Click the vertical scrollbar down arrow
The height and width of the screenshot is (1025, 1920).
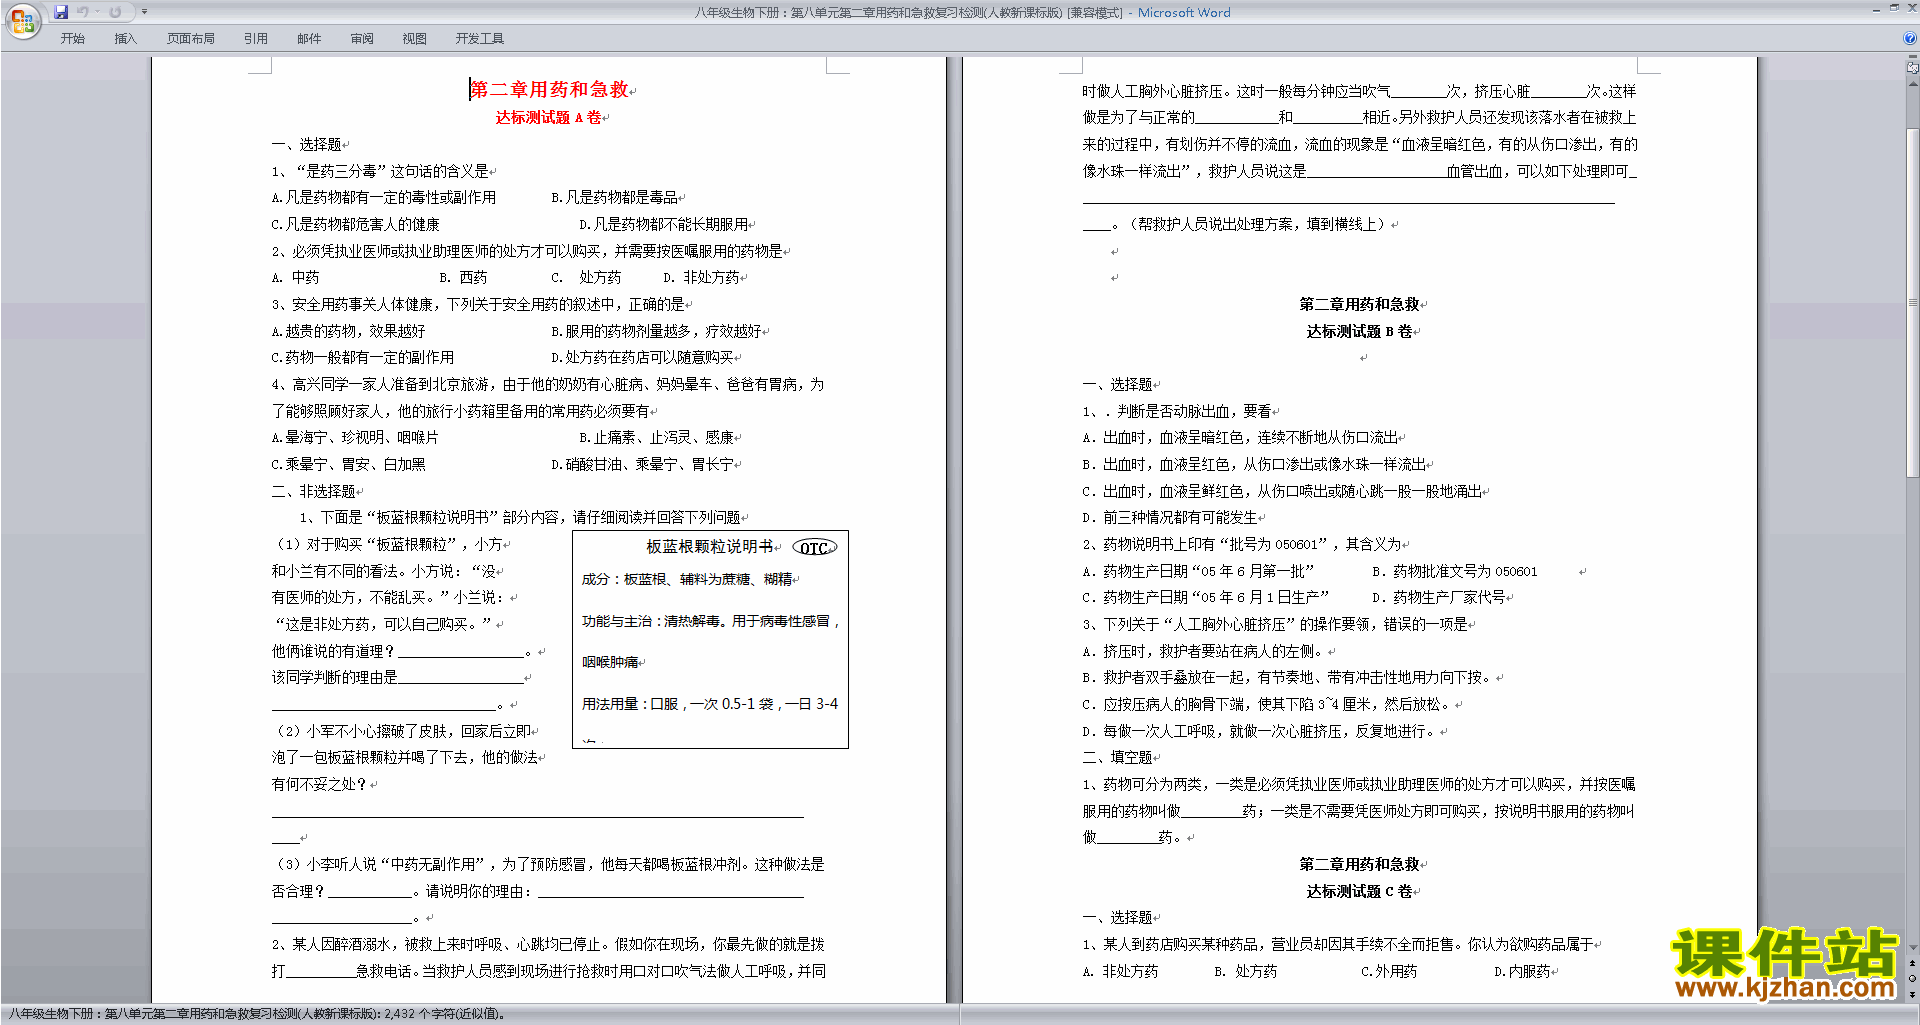point(1913,948)
